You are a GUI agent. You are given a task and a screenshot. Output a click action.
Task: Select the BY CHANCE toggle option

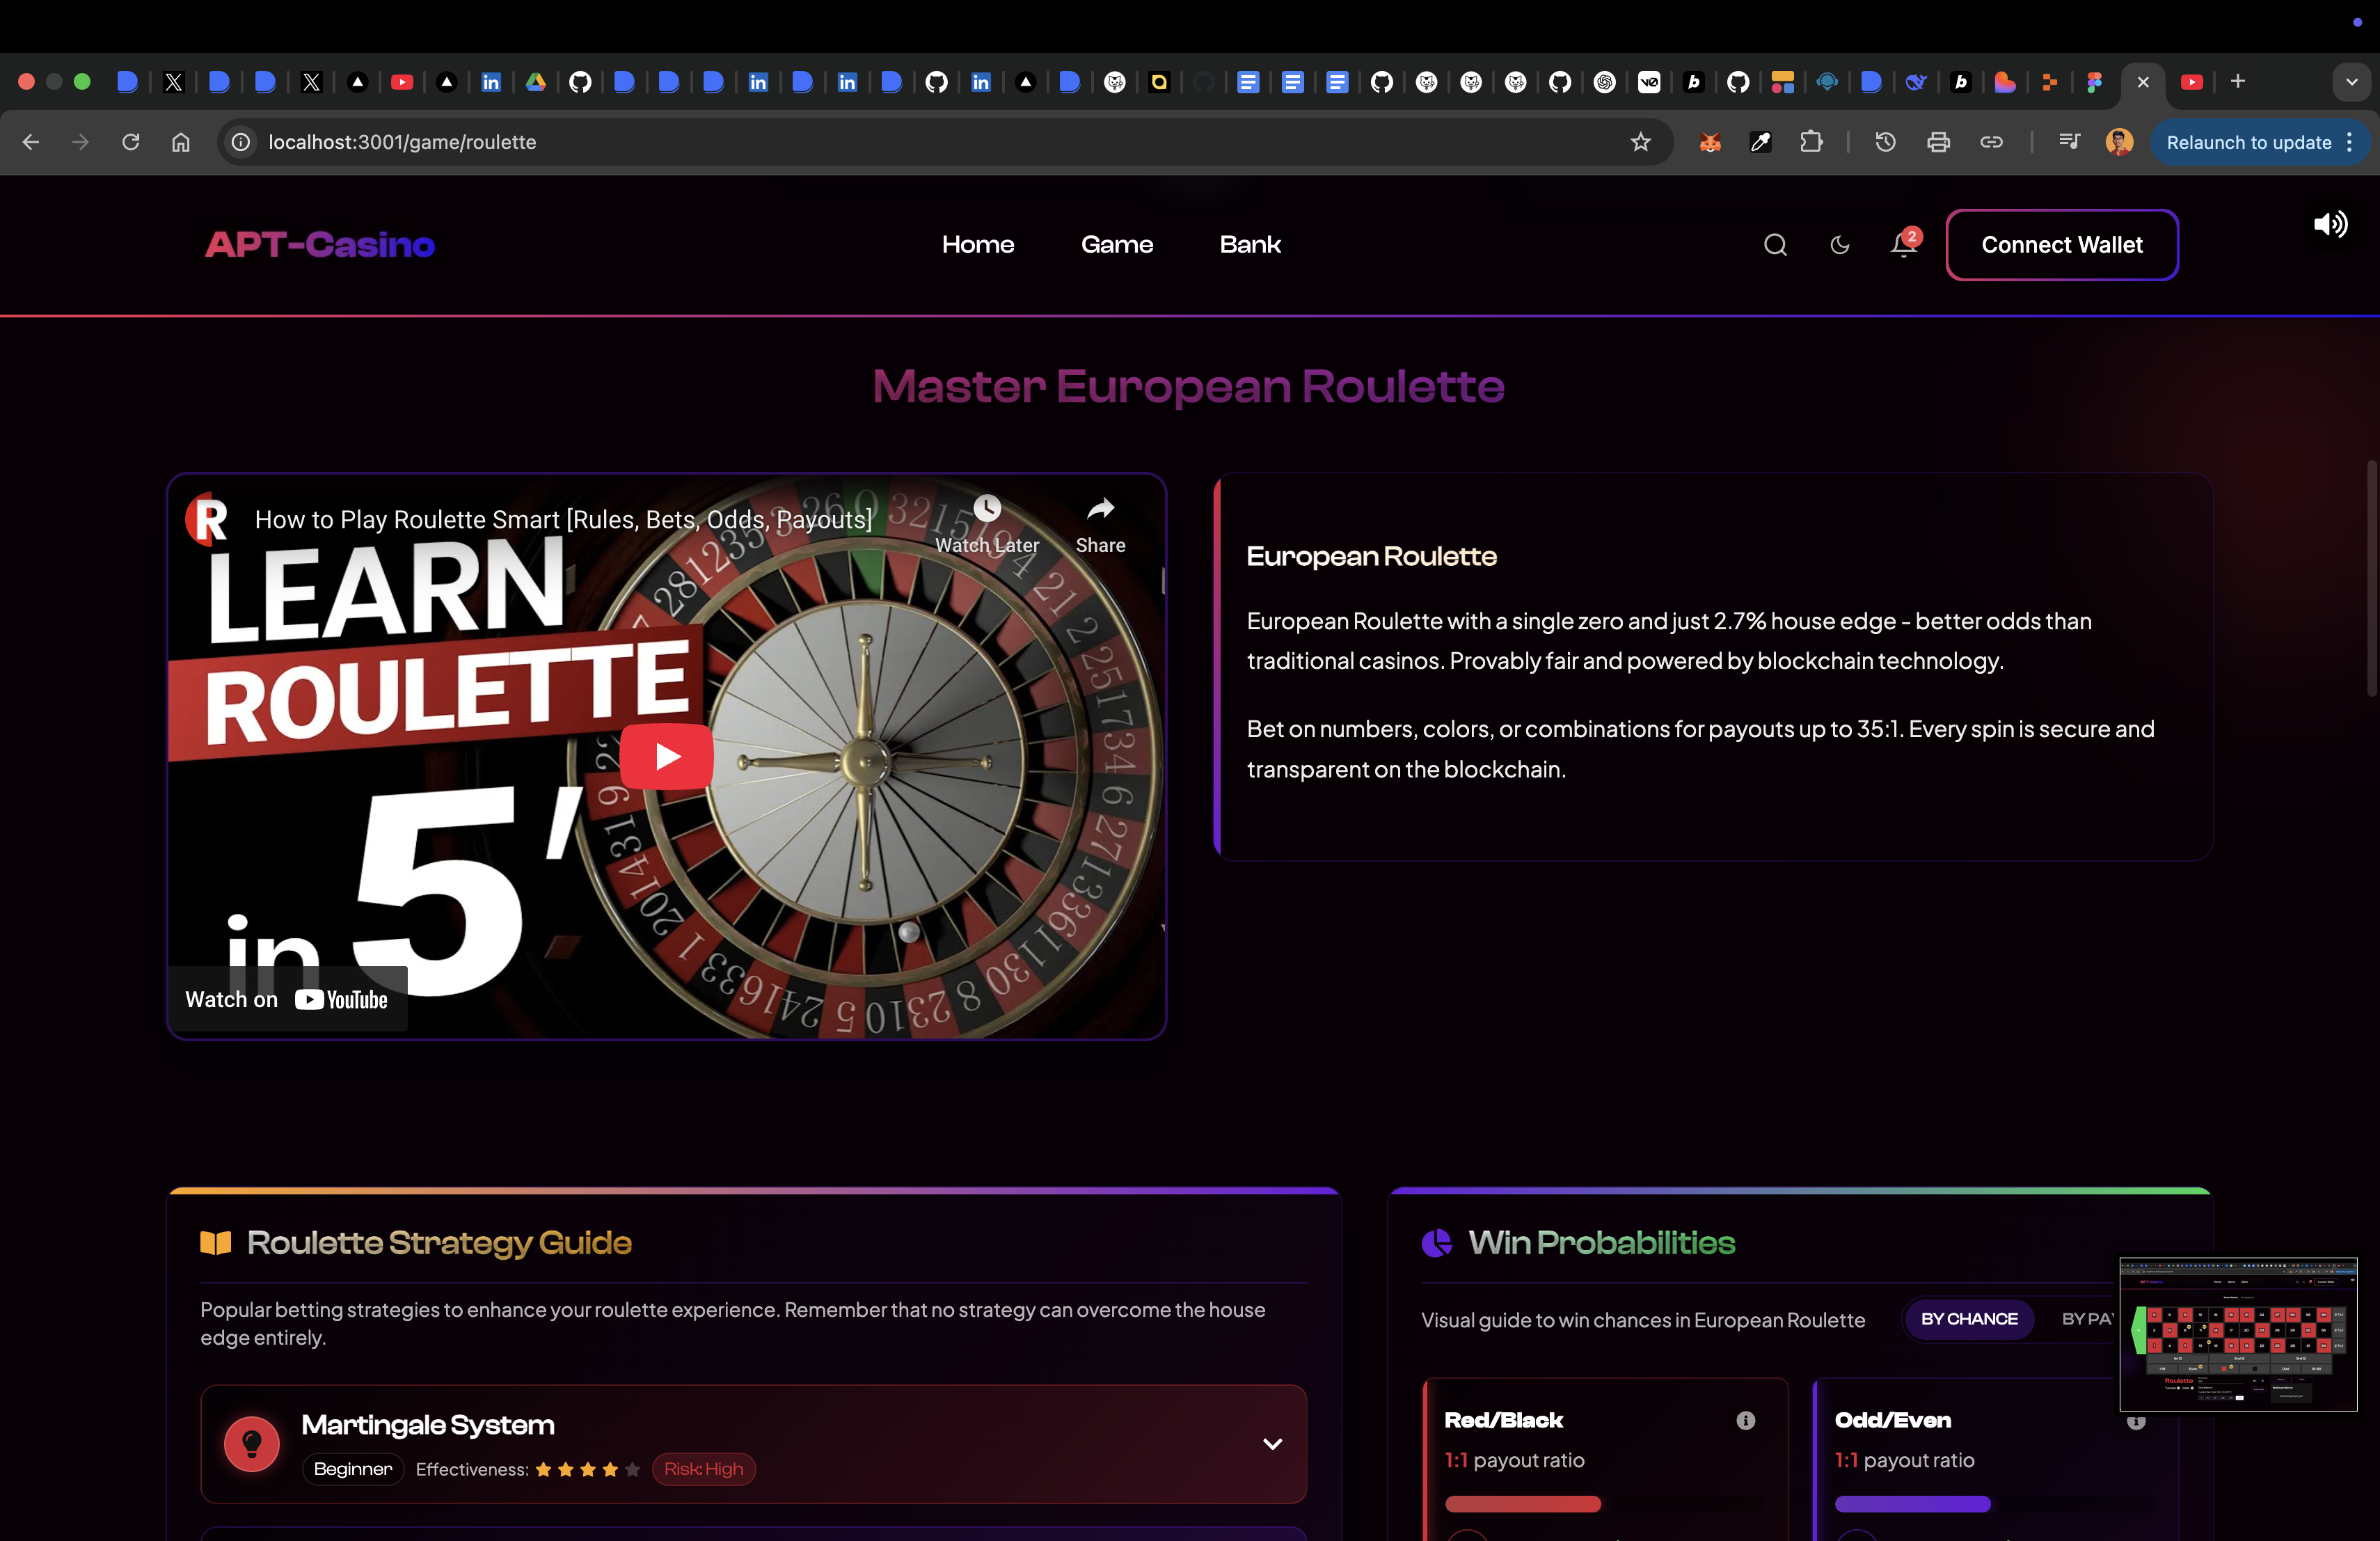click(1968, 1319)
